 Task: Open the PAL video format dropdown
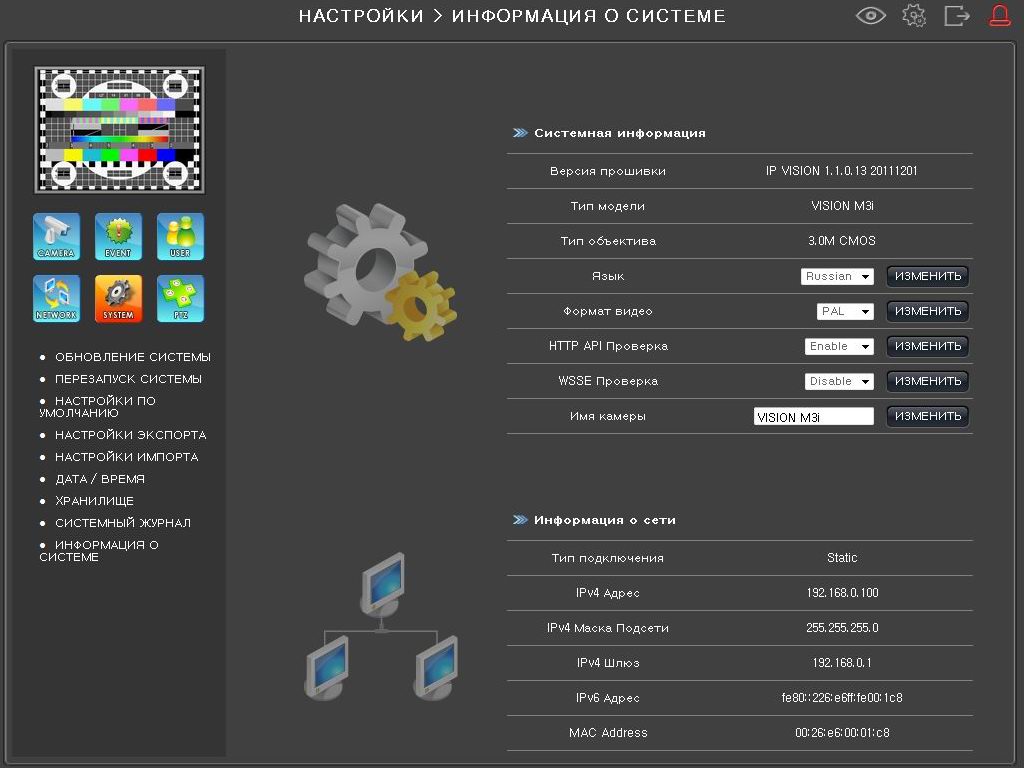pos(845,312)
